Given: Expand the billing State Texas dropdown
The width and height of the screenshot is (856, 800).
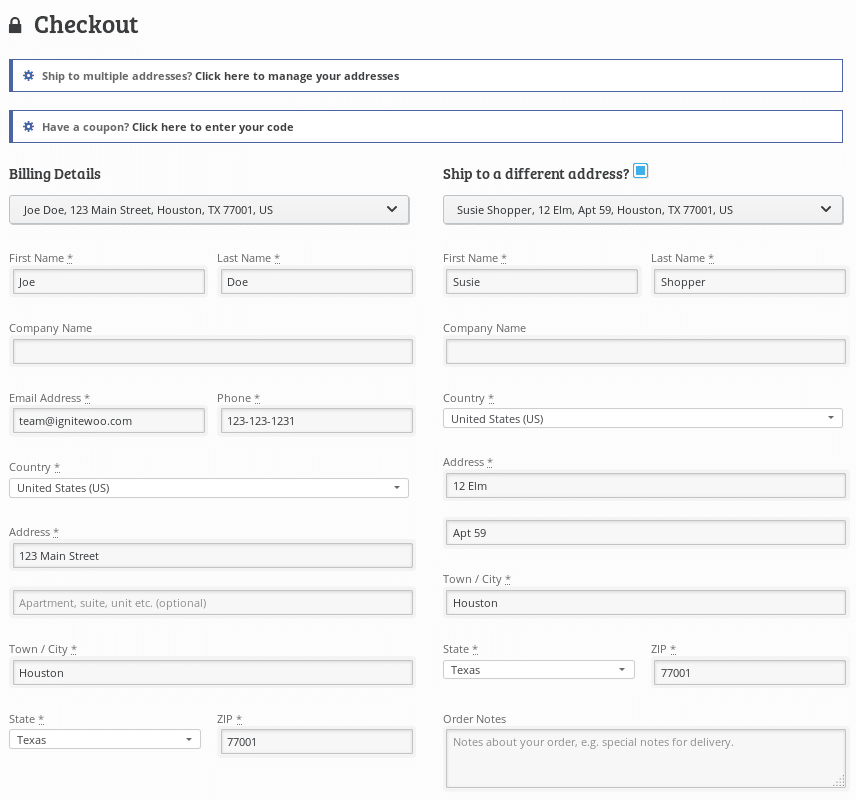Looking at the screenshot, I should (x=105, y=739).
